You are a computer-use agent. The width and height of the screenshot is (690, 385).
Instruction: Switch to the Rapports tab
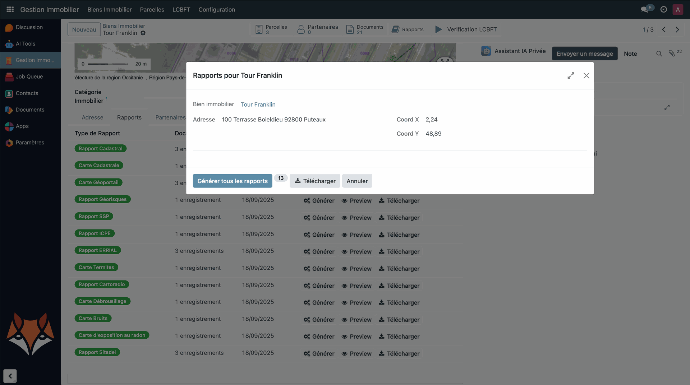[x=129, y=117]
